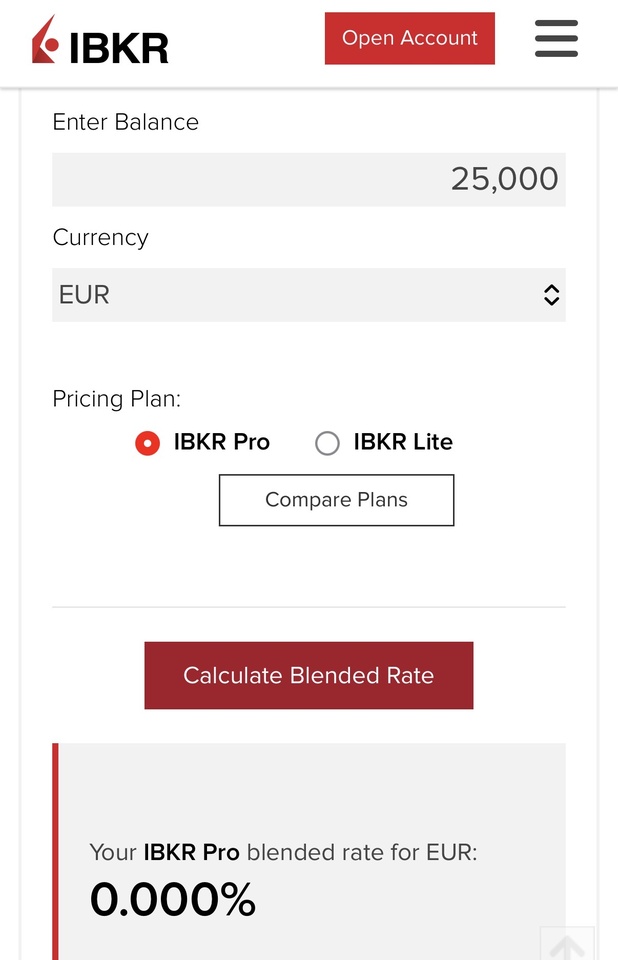
Task: Click the IBKR wordmark text in the header
Action: click(119, 47)
